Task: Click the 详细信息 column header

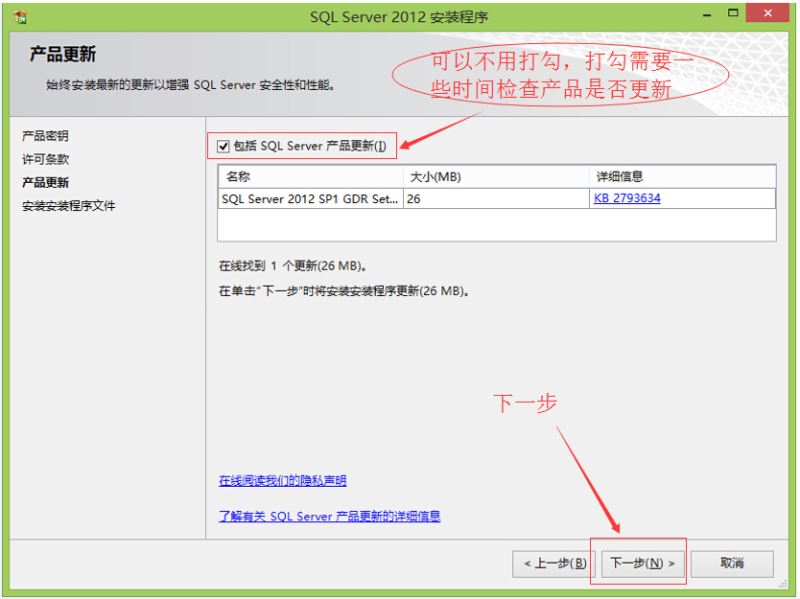Action: [x=683, y=177]
